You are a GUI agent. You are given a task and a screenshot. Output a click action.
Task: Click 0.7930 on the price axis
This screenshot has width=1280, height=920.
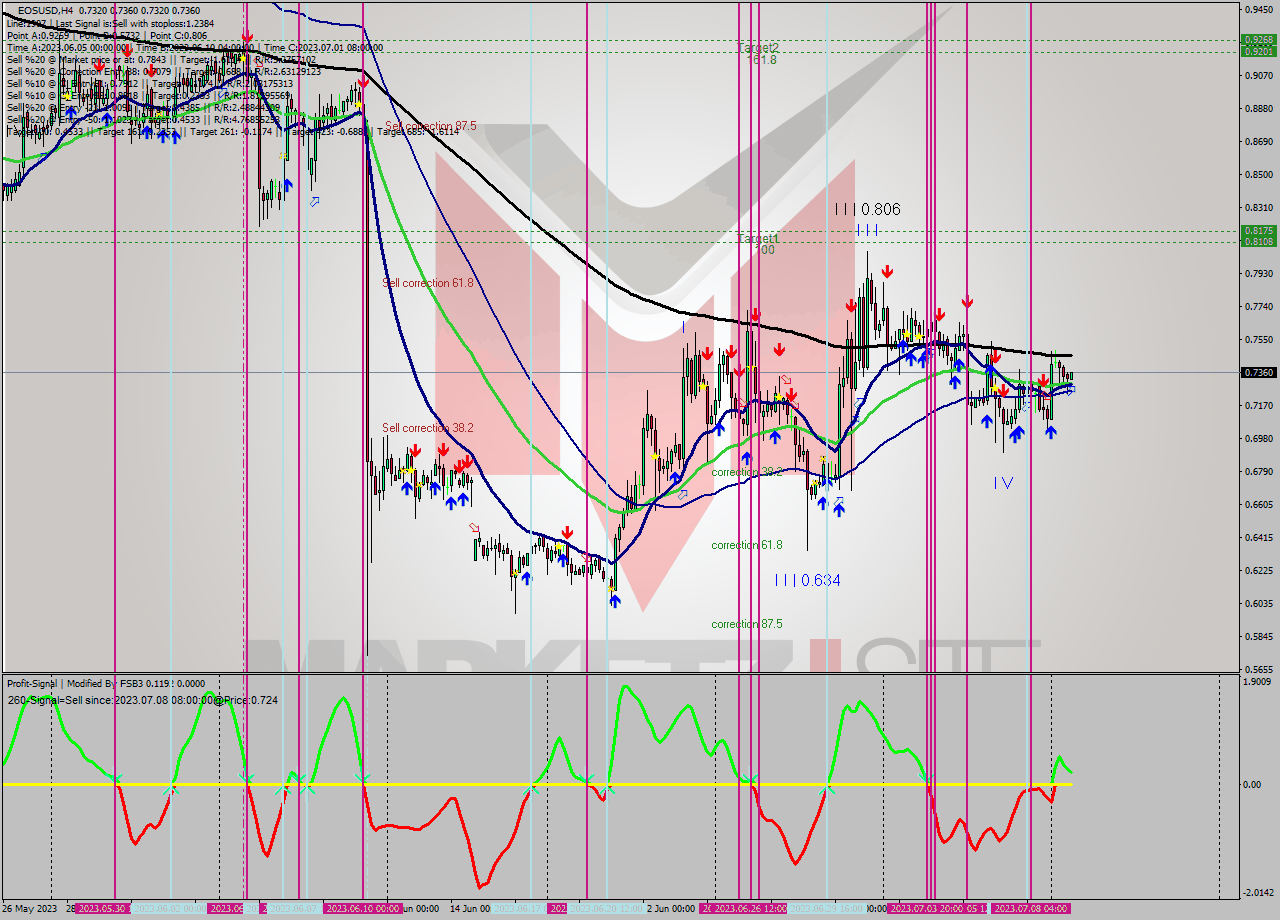click(x=1259, y=273)
